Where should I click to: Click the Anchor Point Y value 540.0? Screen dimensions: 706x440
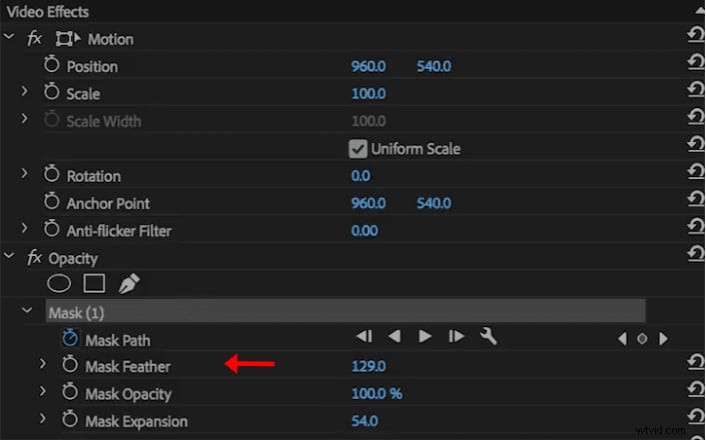[434, 203]
